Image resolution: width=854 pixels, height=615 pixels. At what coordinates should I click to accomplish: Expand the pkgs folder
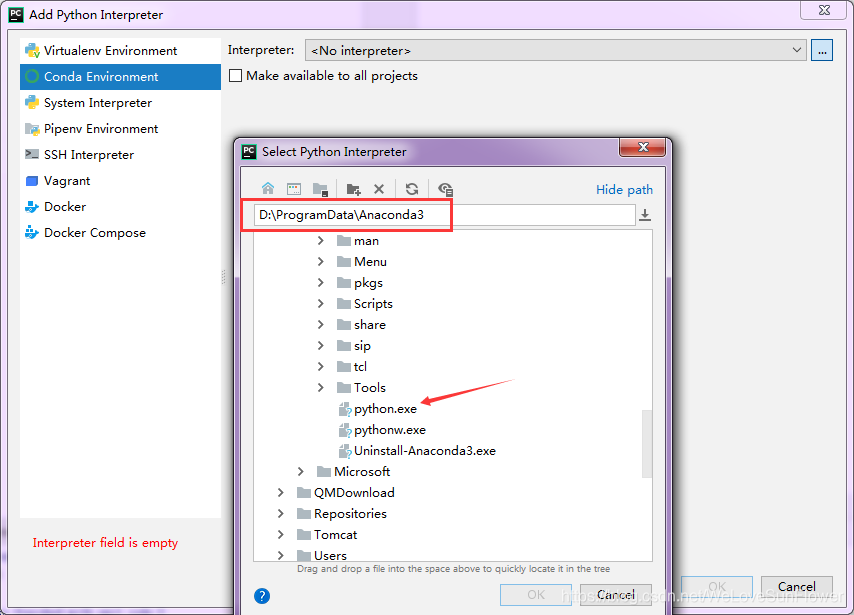coord(321,283)
